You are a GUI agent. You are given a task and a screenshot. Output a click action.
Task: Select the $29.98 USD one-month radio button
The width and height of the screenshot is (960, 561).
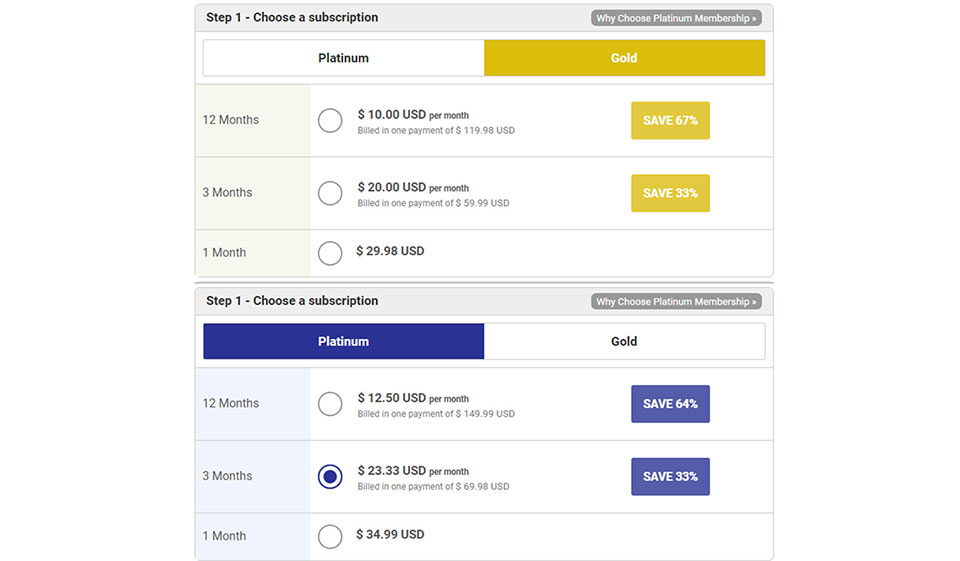[x=330, y=253]
